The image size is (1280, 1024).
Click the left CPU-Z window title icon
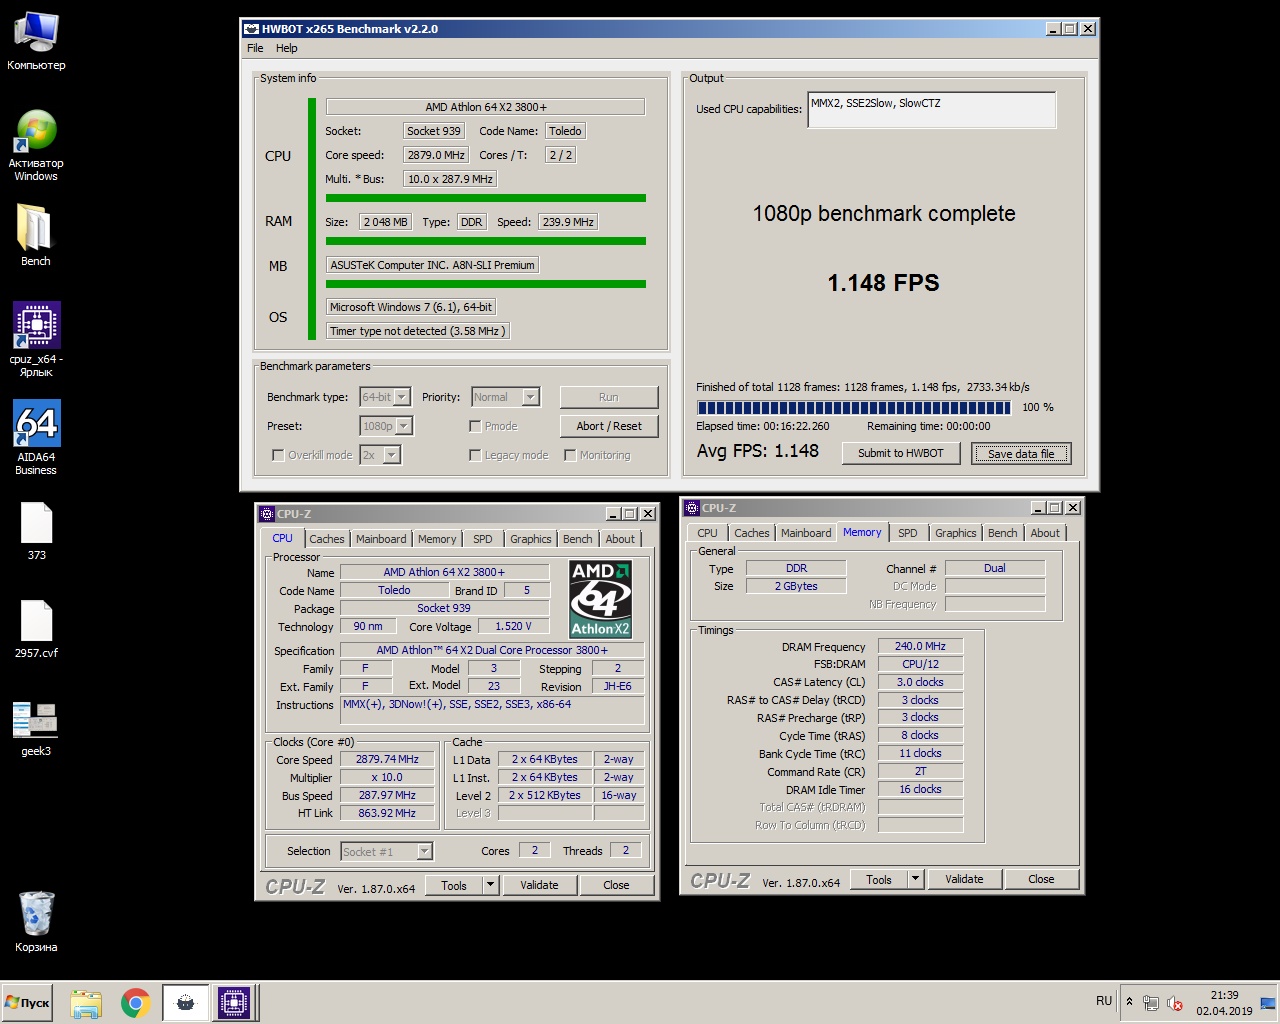267,514
